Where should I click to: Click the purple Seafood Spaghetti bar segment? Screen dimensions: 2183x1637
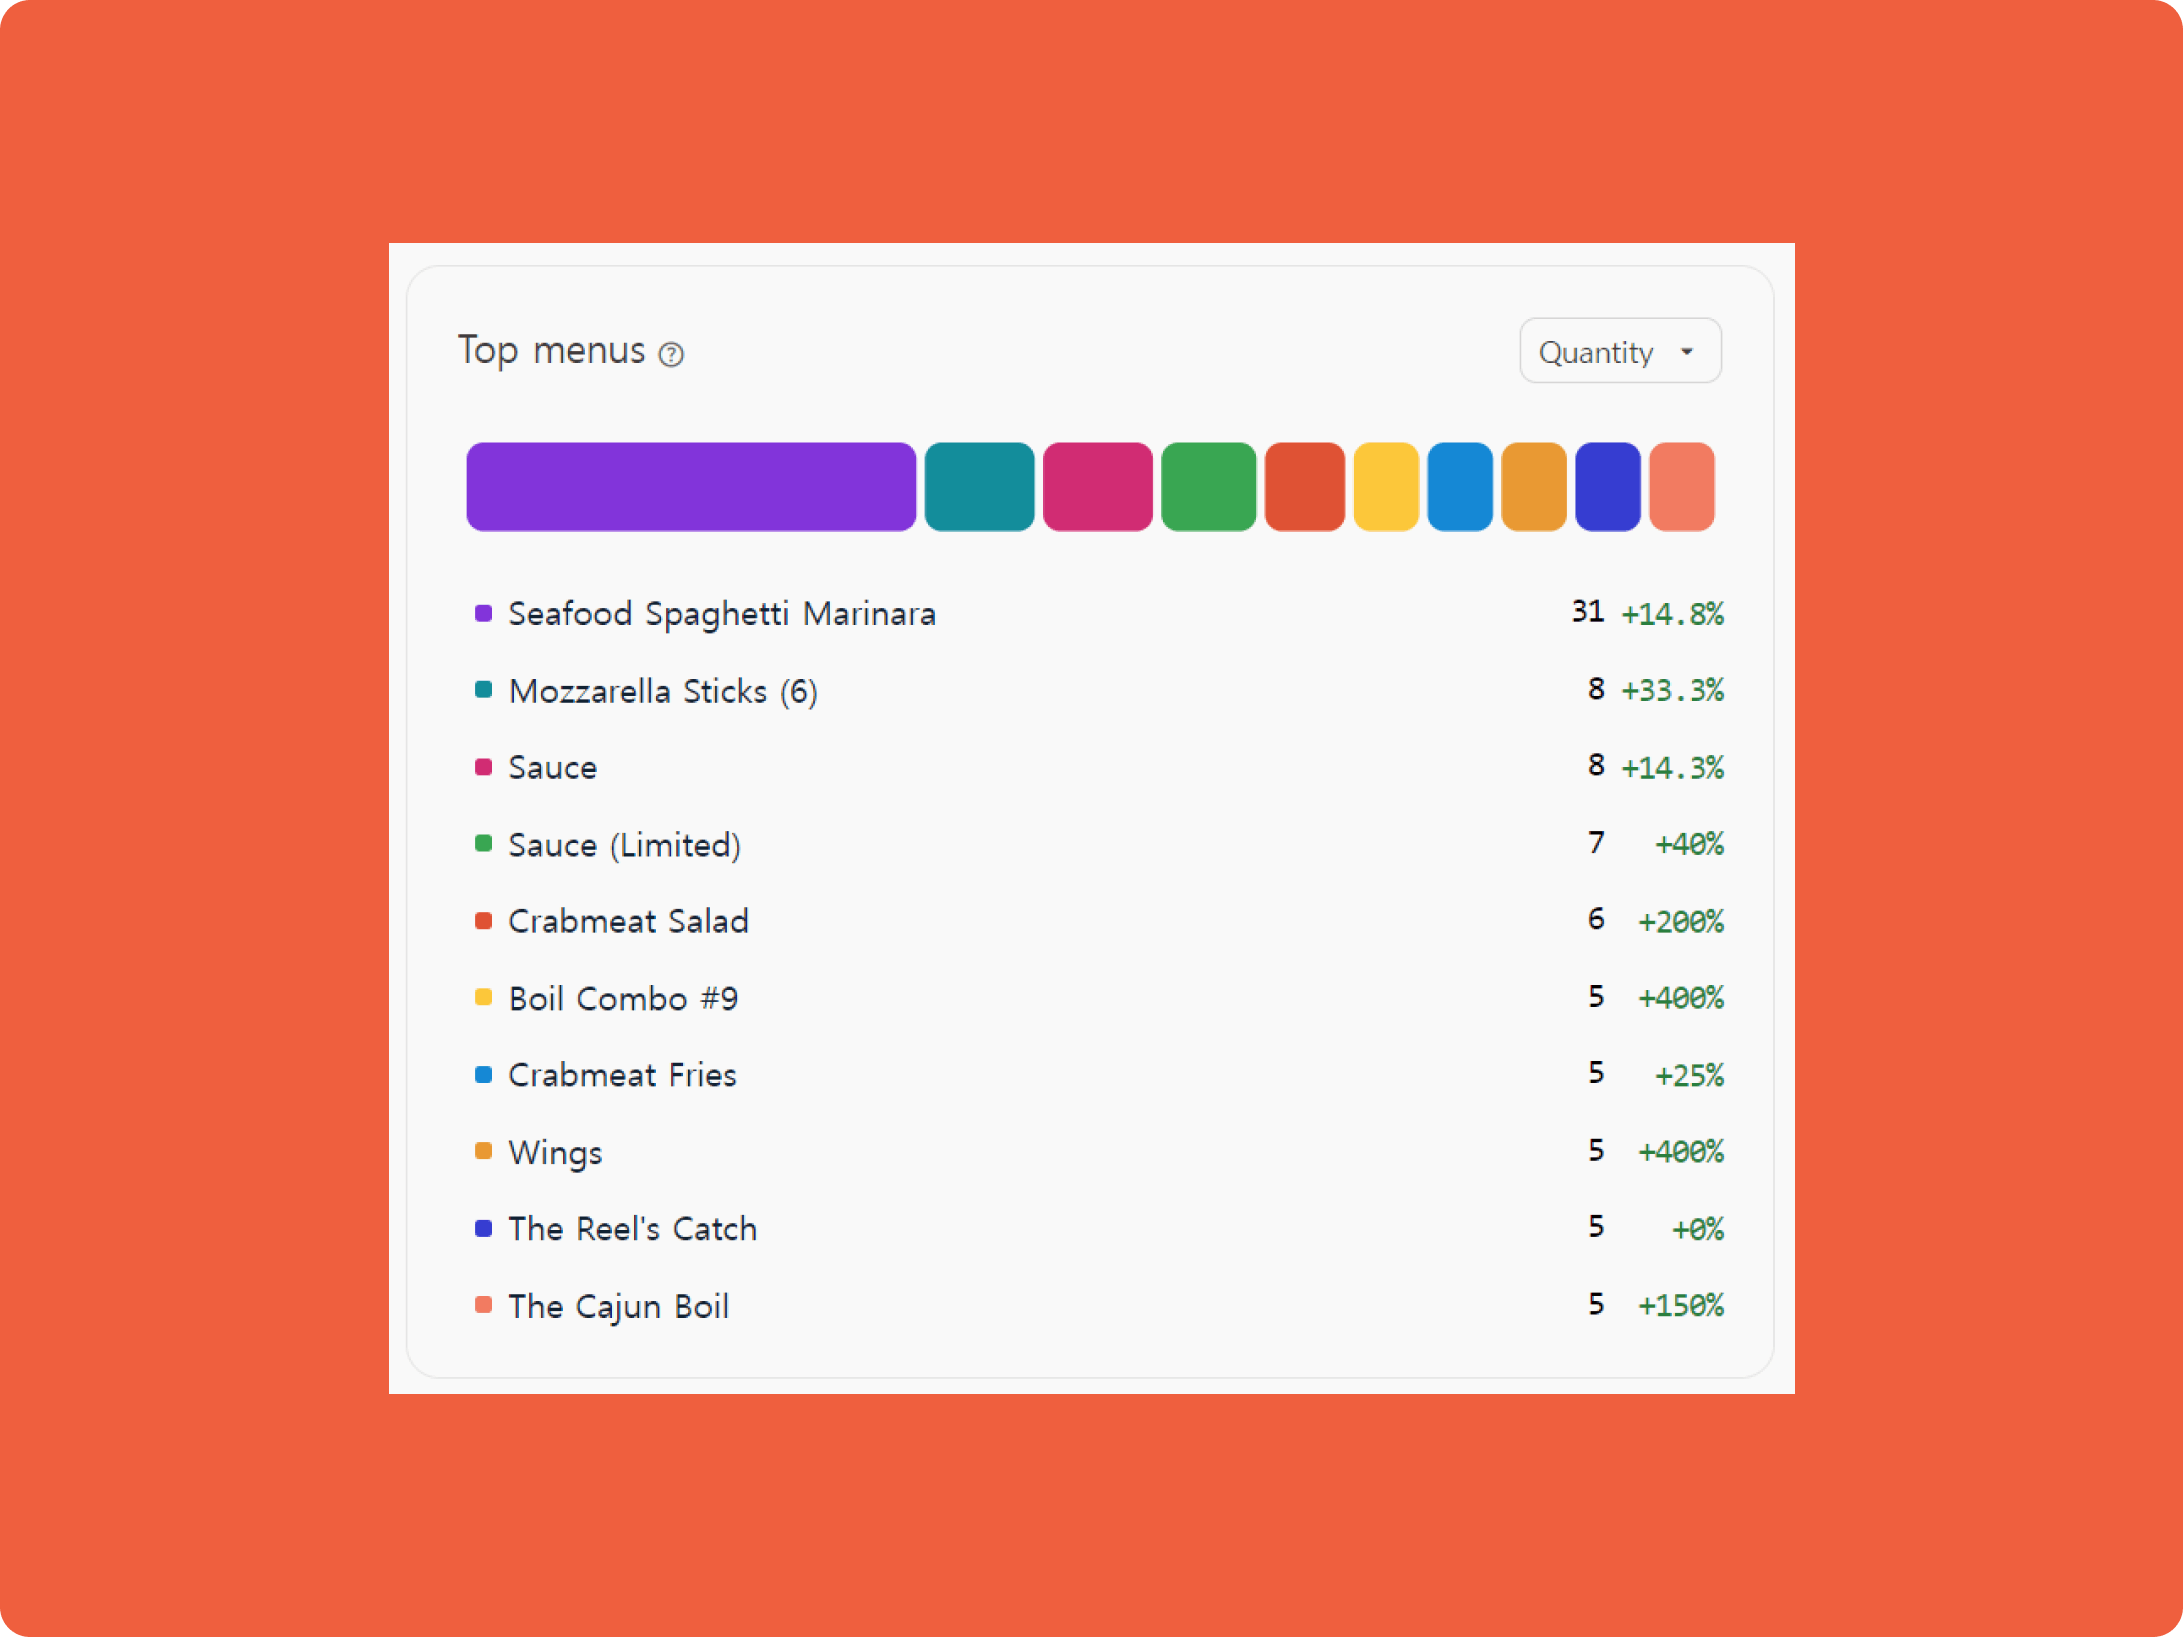(690, 487)
